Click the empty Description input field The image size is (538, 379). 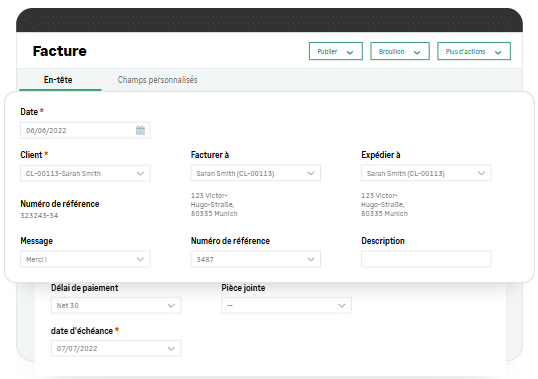426,259
